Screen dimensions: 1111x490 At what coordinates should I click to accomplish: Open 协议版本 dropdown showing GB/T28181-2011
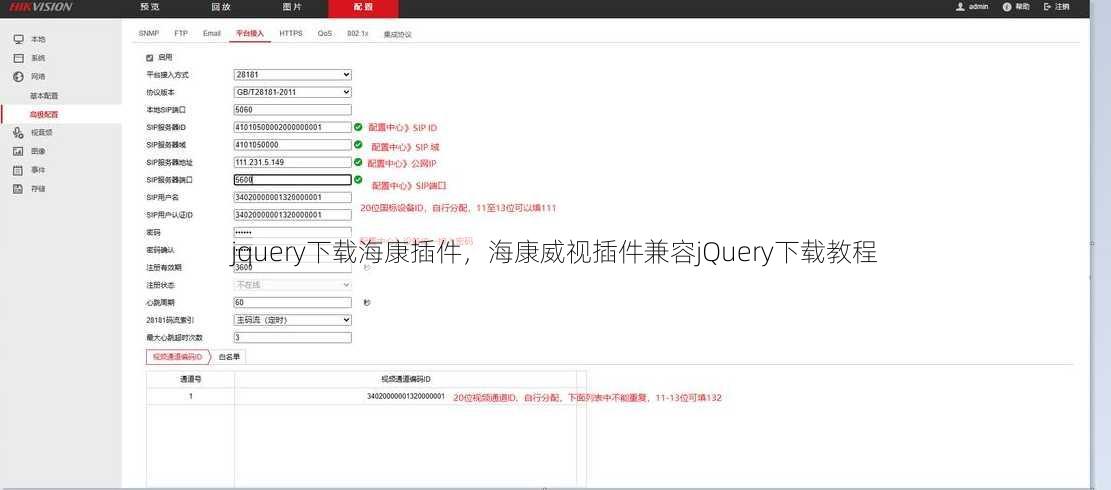click(x=293, y=92)
